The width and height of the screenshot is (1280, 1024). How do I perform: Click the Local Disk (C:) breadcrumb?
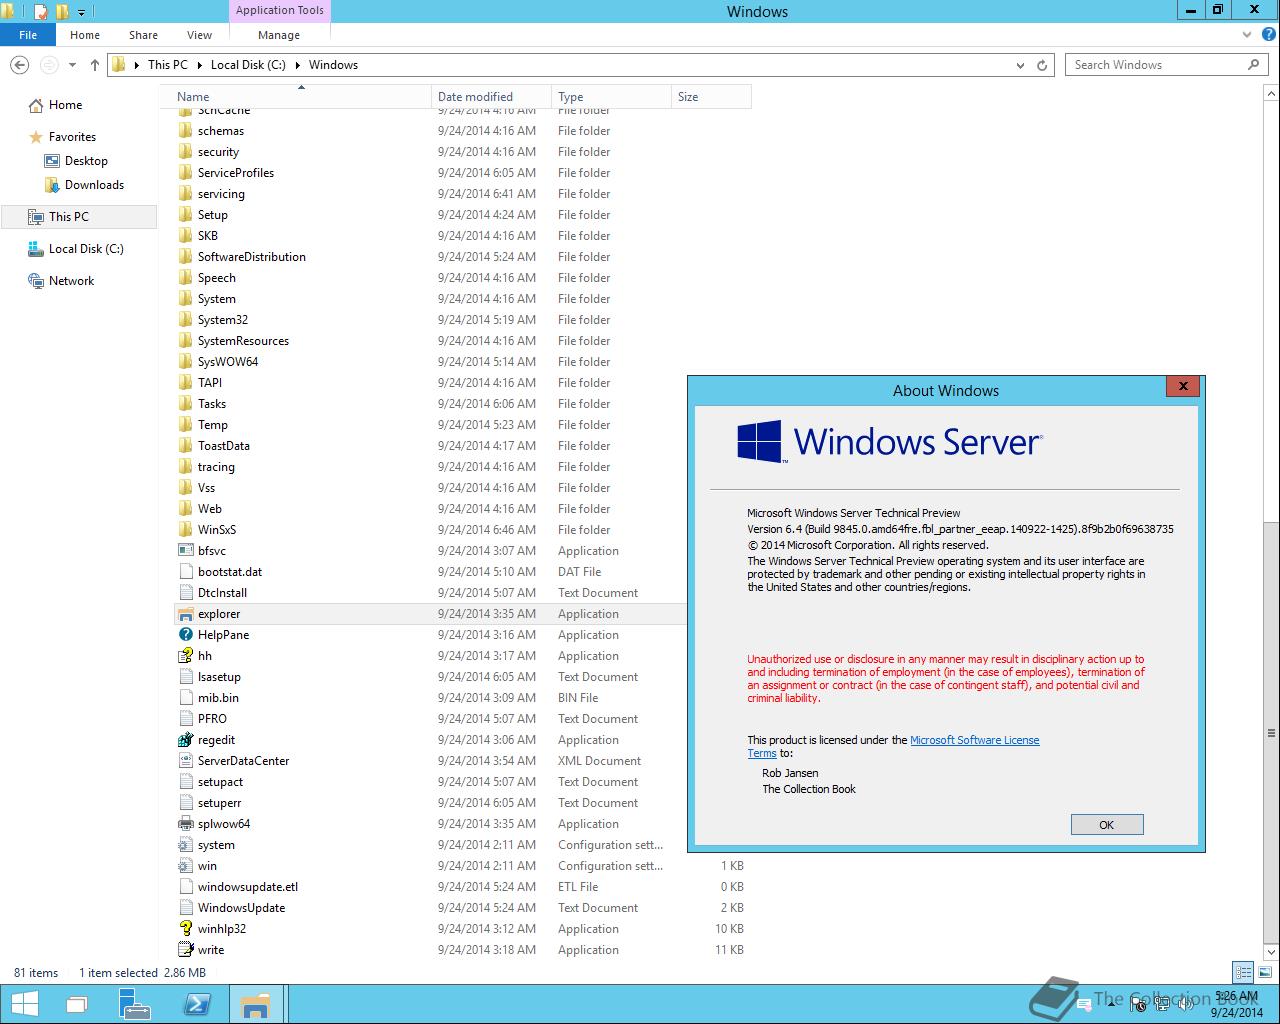click(248, 65)
